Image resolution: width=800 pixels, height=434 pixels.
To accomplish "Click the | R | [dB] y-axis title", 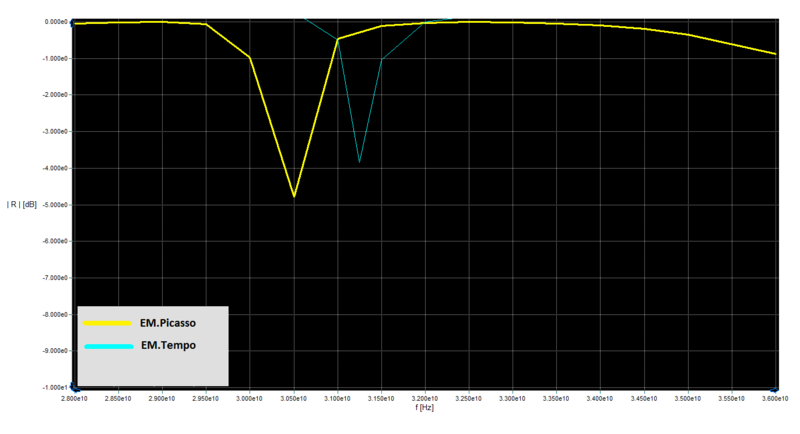I will tap(21, 205).
